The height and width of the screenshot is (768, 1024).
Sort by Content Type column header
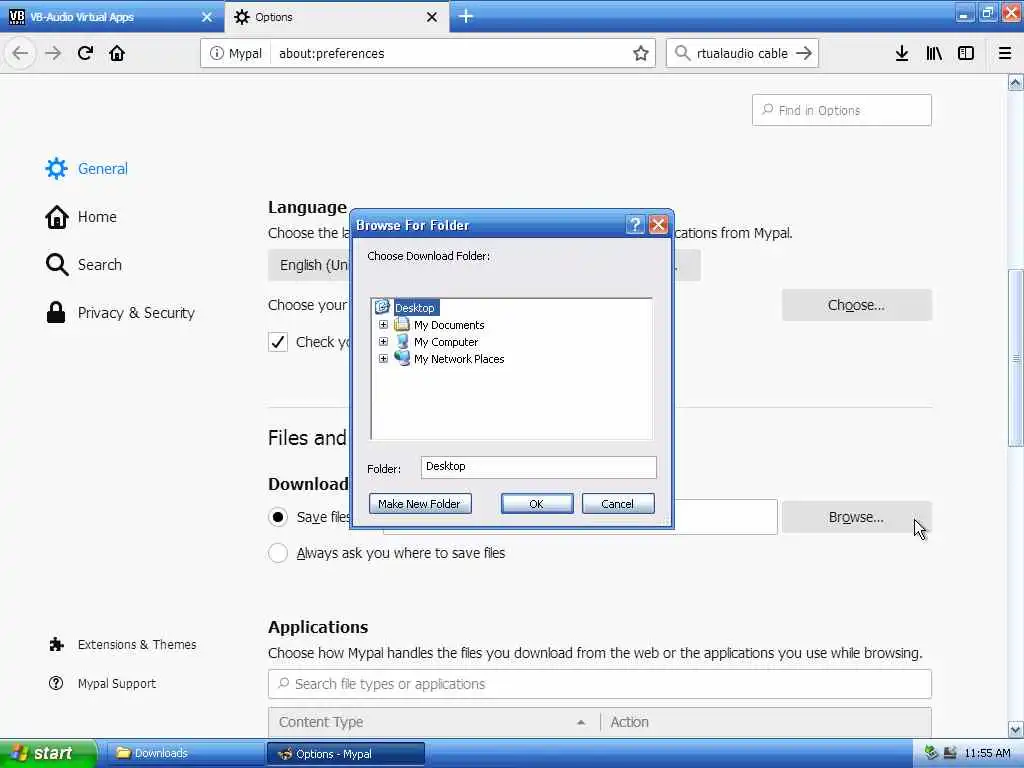tap(434, 722)
